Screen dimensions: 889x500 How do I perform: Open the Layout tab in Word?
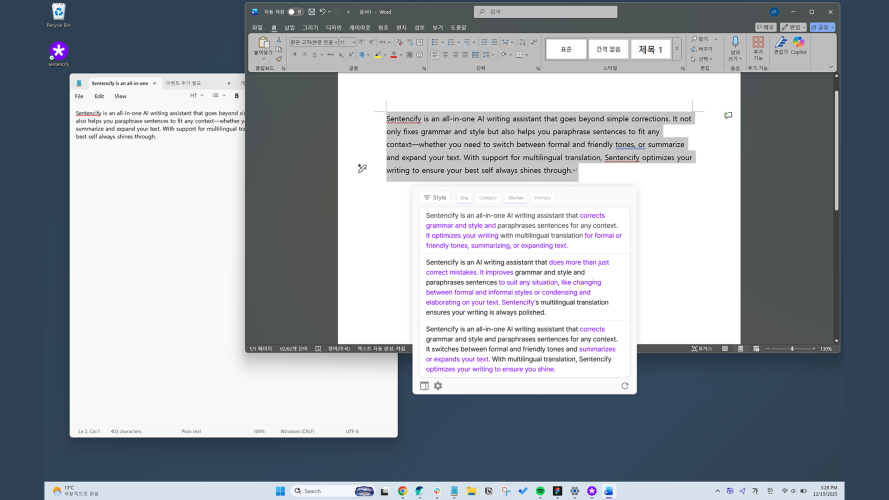(x=359, y=27)
